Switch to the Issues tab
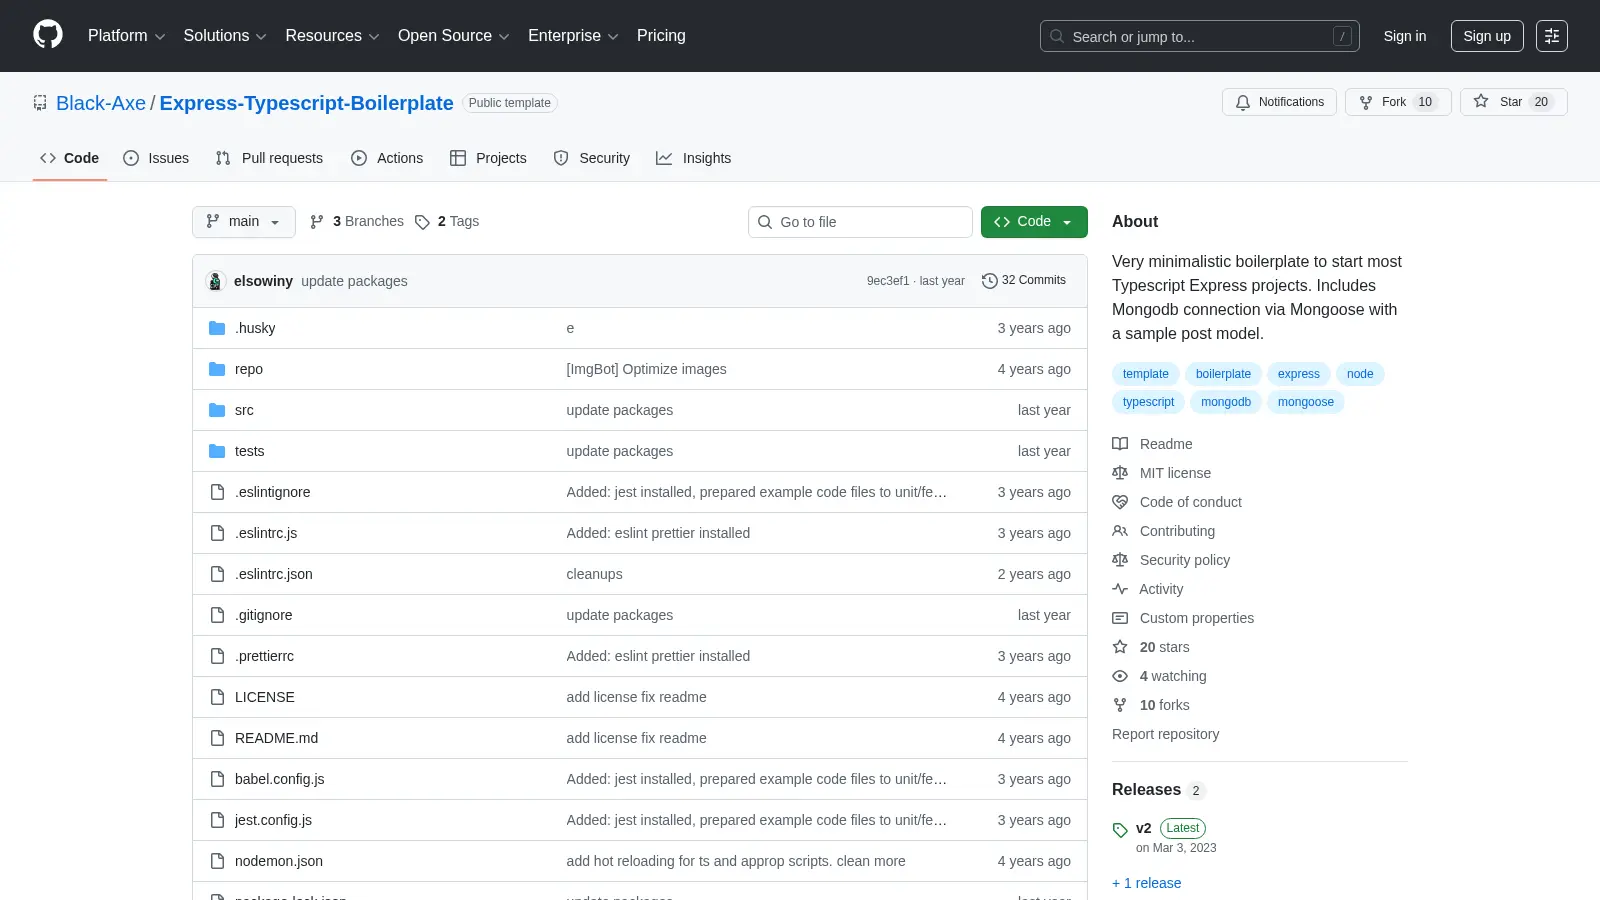 click(x=156, y=158)
